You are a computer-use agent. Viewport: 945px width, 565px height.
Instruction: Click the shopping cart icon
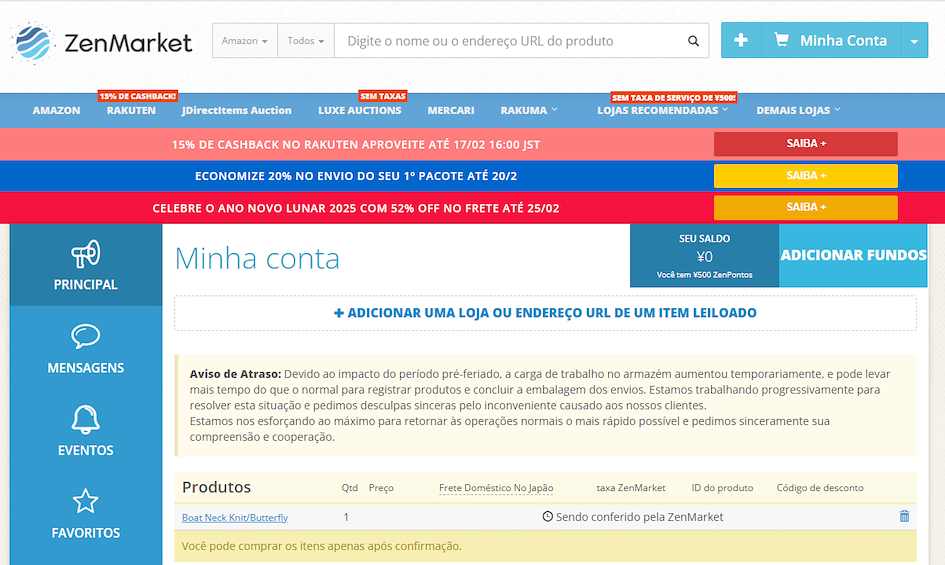coord(782,40)
